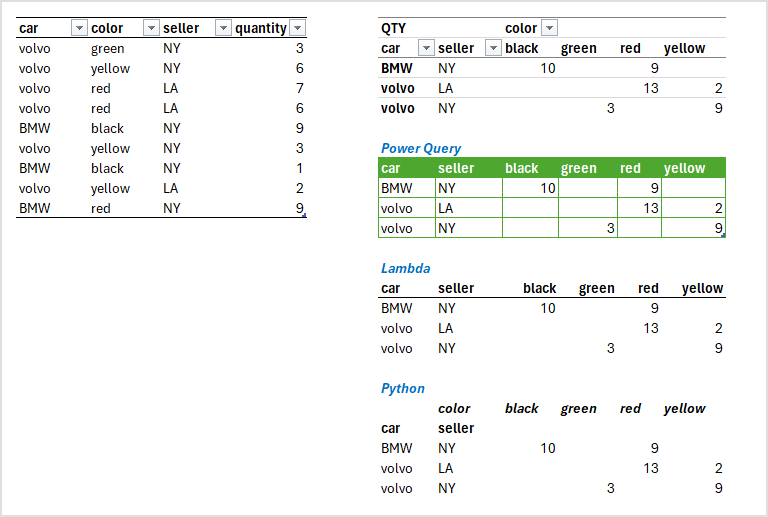This screenshot has height=517, width=768.
Task: Select the 'Power Query' heading
Action: pyautogui.click(x=421, y=148)
